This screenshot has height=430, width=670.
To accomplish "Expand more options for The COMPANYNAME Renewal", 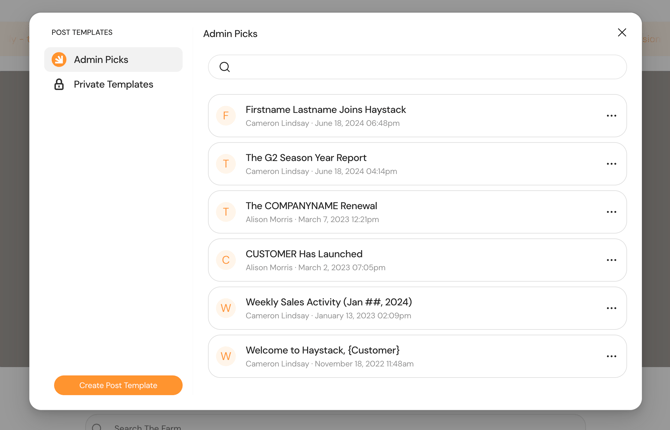I will [x=611, y=212].
